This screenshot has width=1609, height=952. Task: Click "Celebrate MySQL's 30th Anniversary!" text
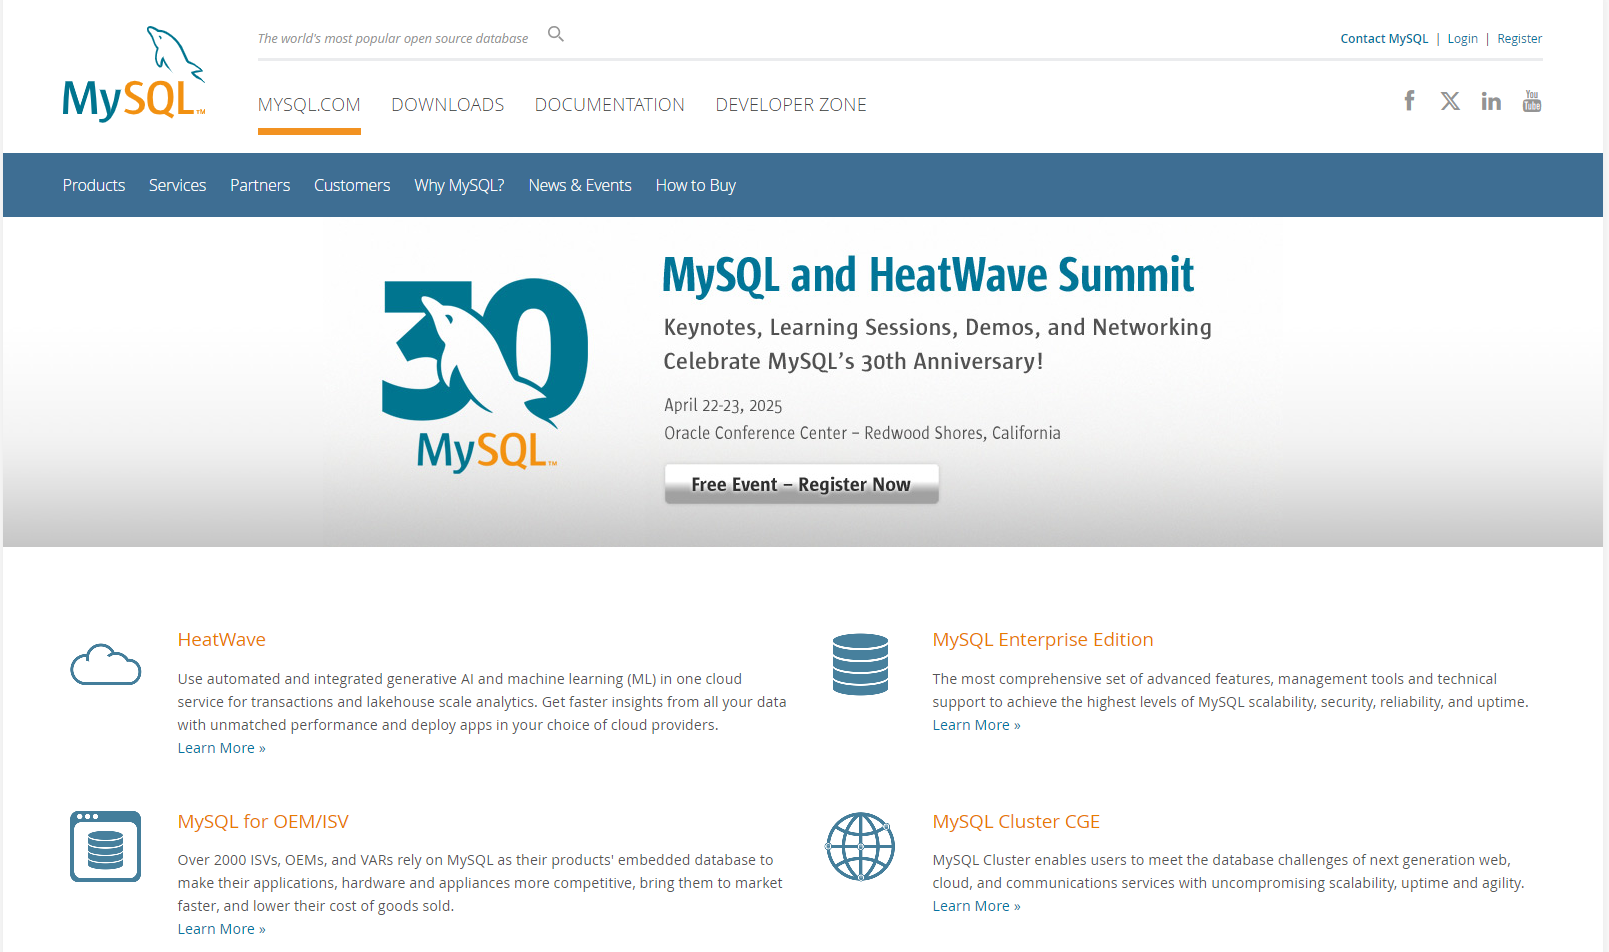853,361
